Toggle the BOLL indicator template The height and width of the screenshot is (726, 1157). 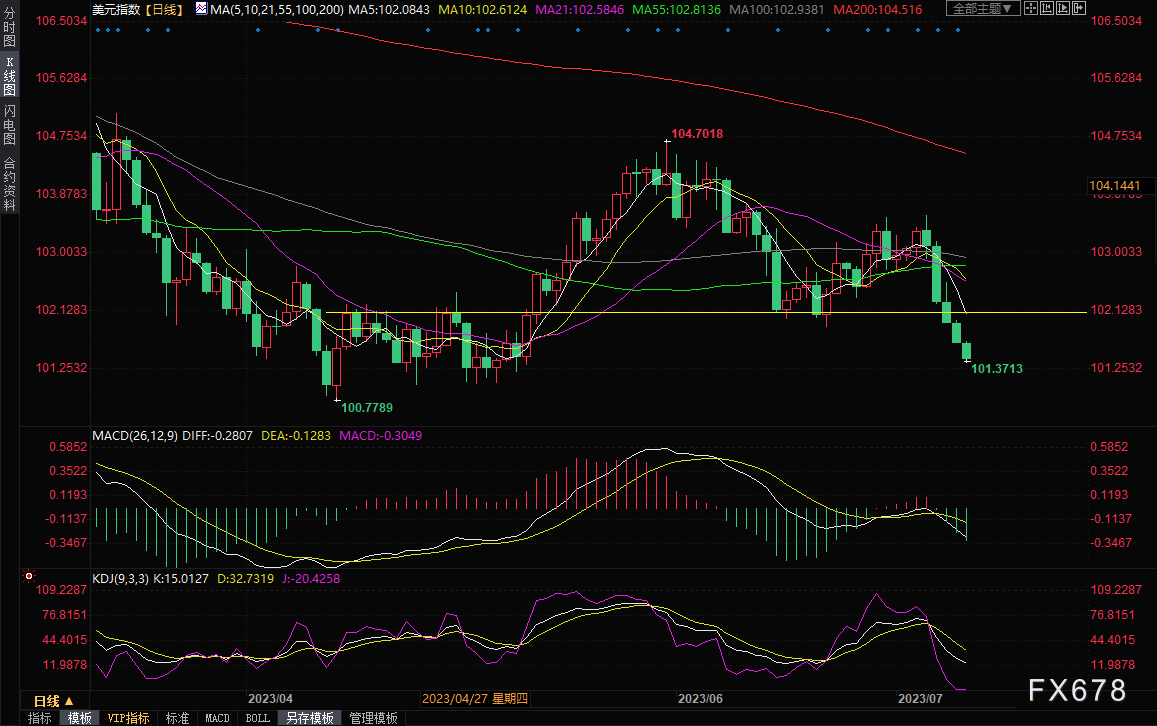point(257,718)
